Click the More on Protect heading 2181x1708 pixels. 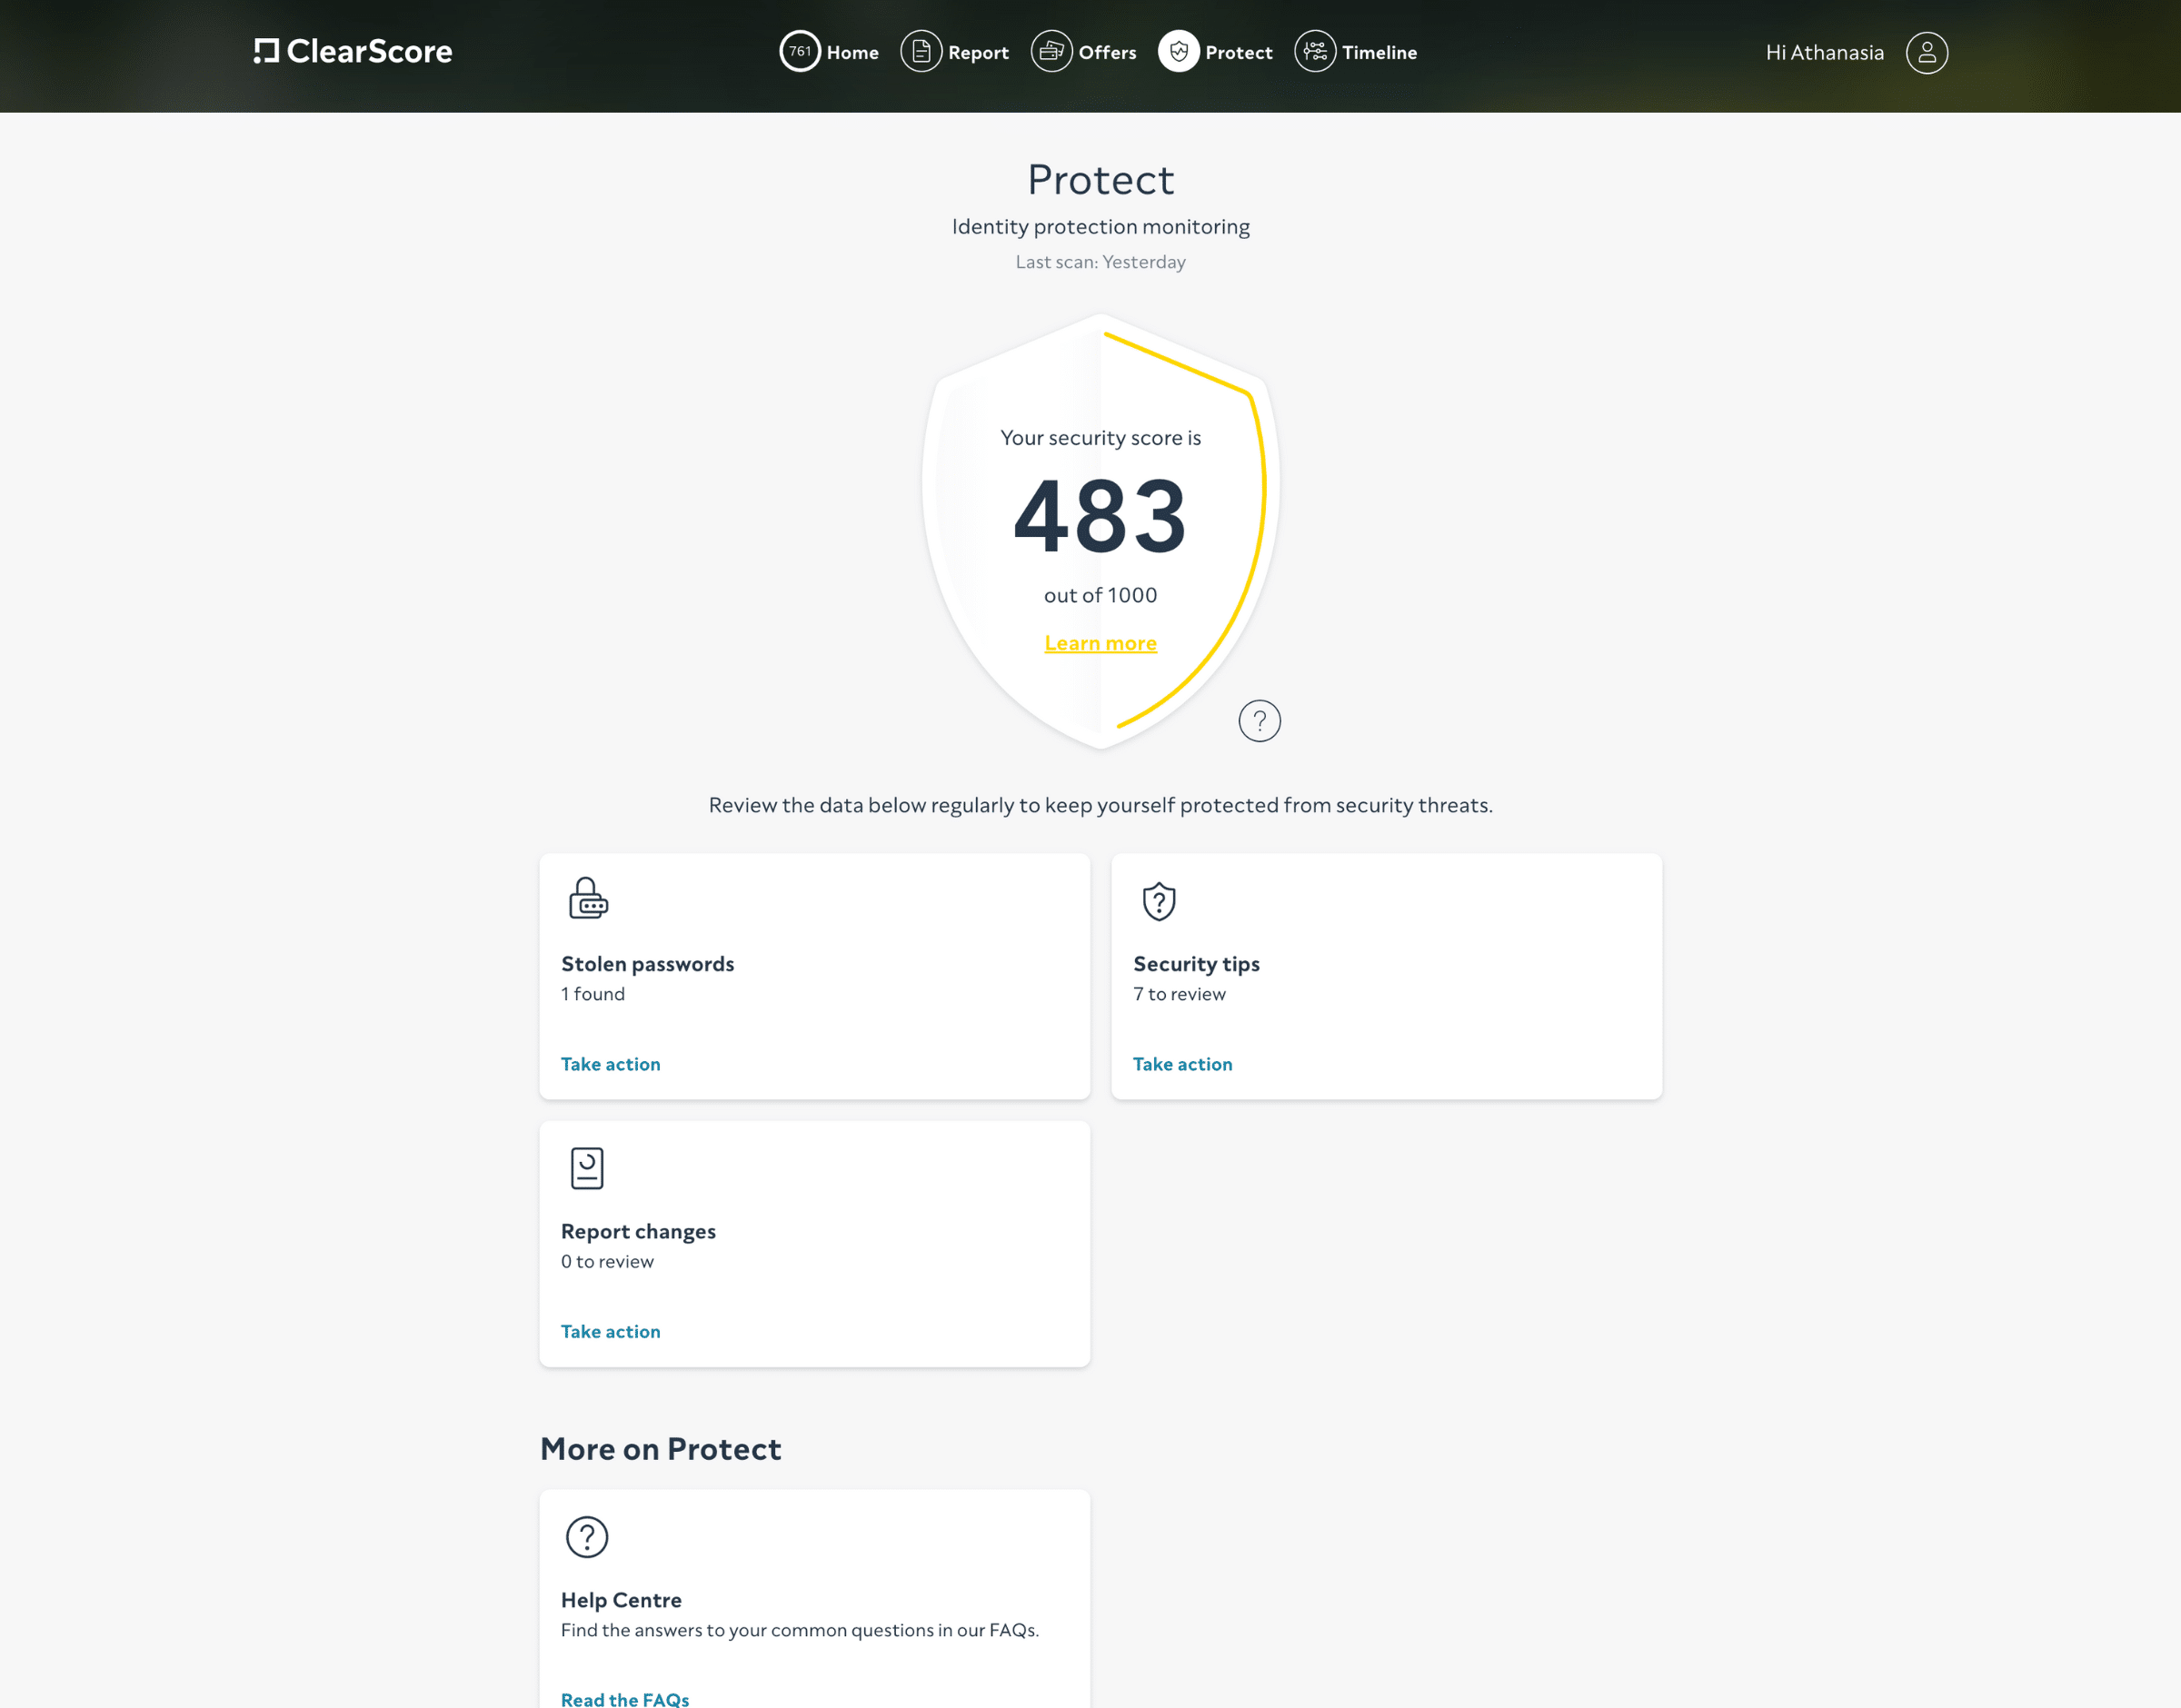click(x=660, y=1449)
